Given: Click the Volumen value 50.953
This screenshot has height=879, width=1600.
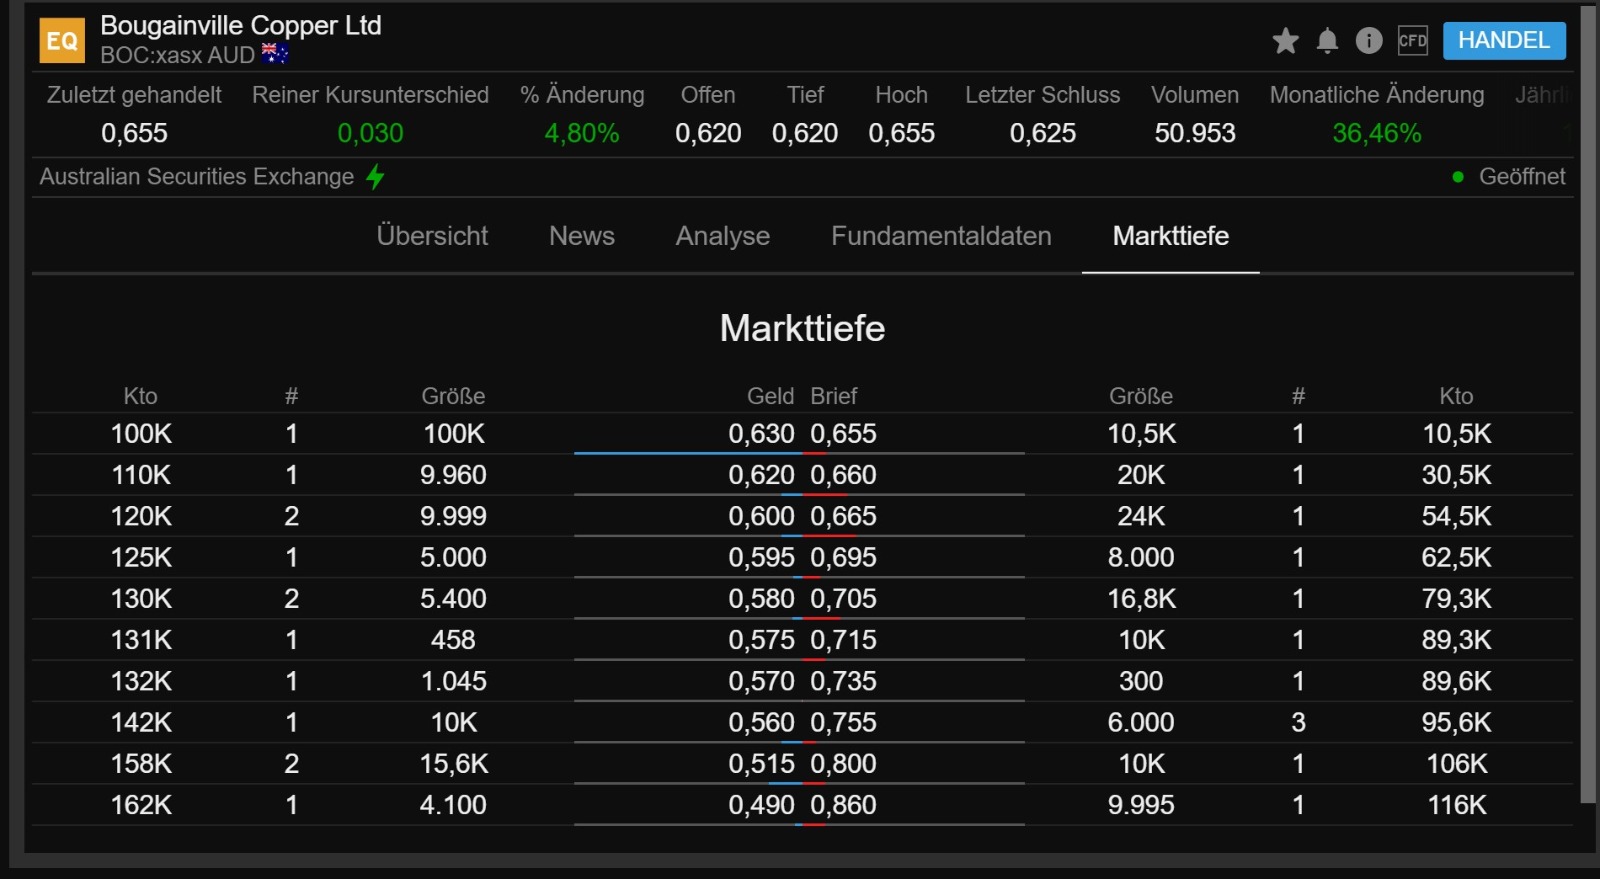Looking at the screenshot, I should (x=1195, y=133).
